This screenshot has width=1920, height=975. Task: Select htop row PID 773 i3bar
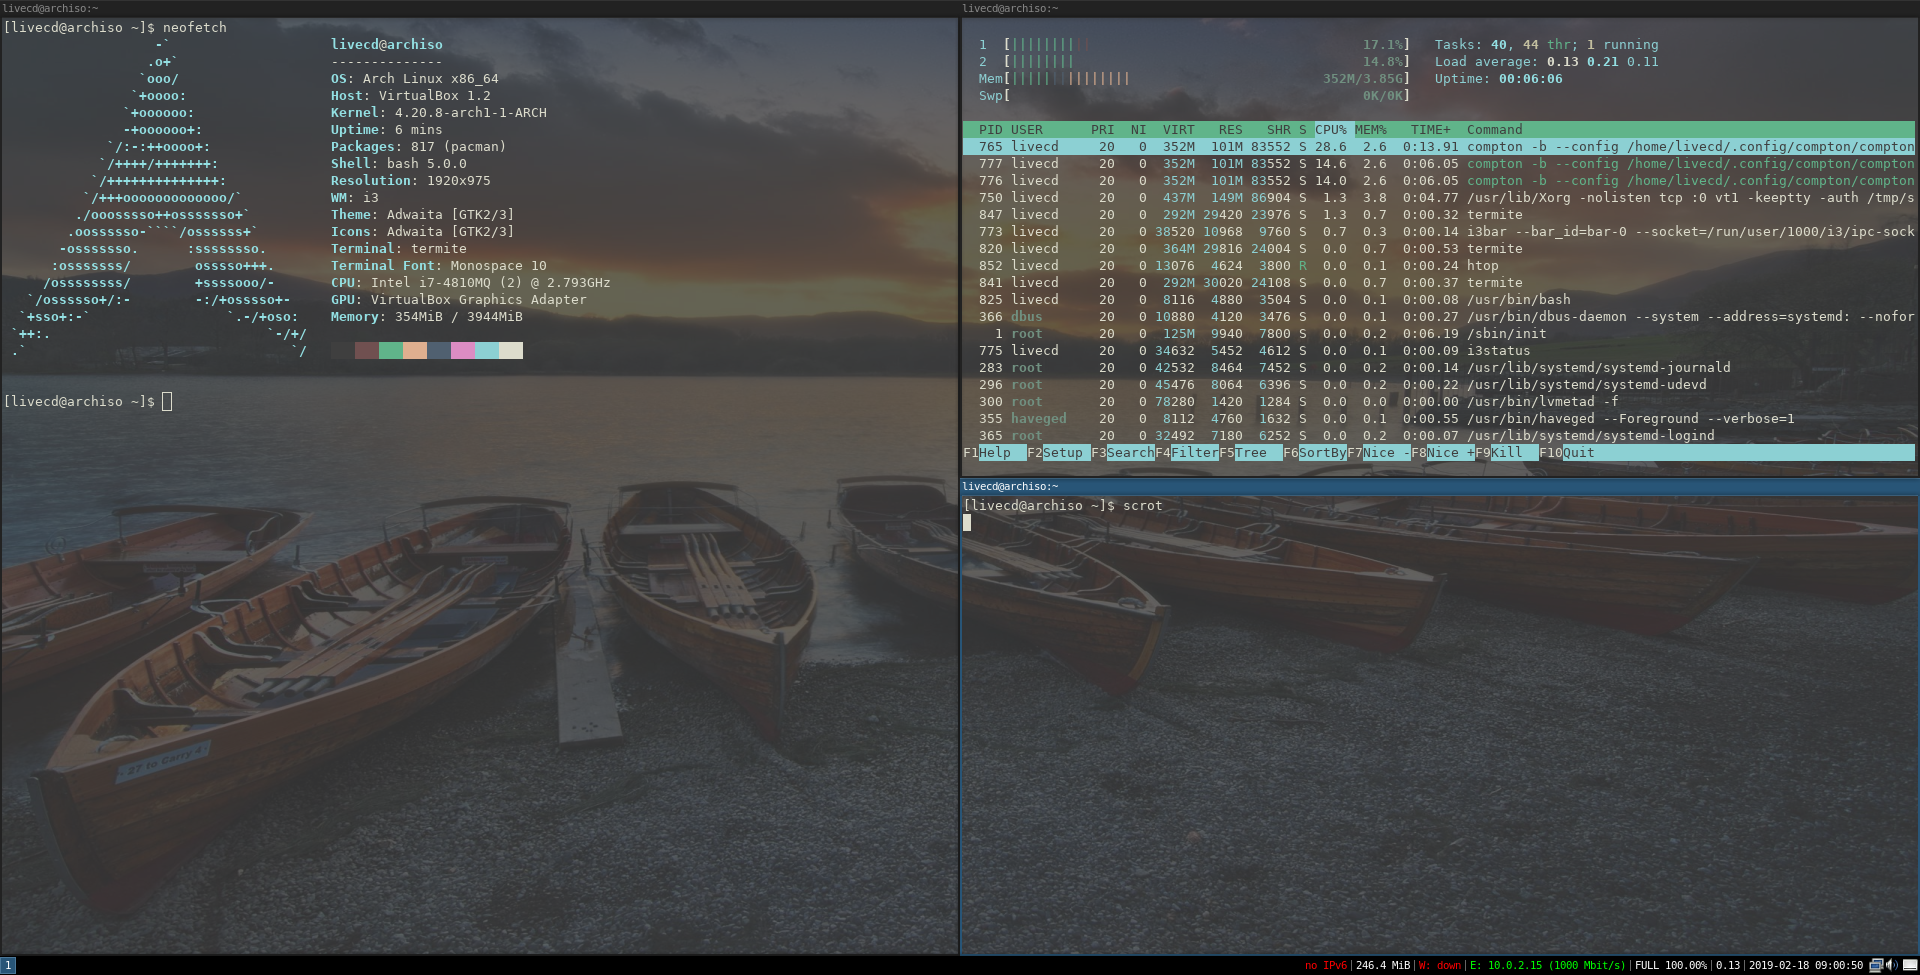[x=1439, y=232]
